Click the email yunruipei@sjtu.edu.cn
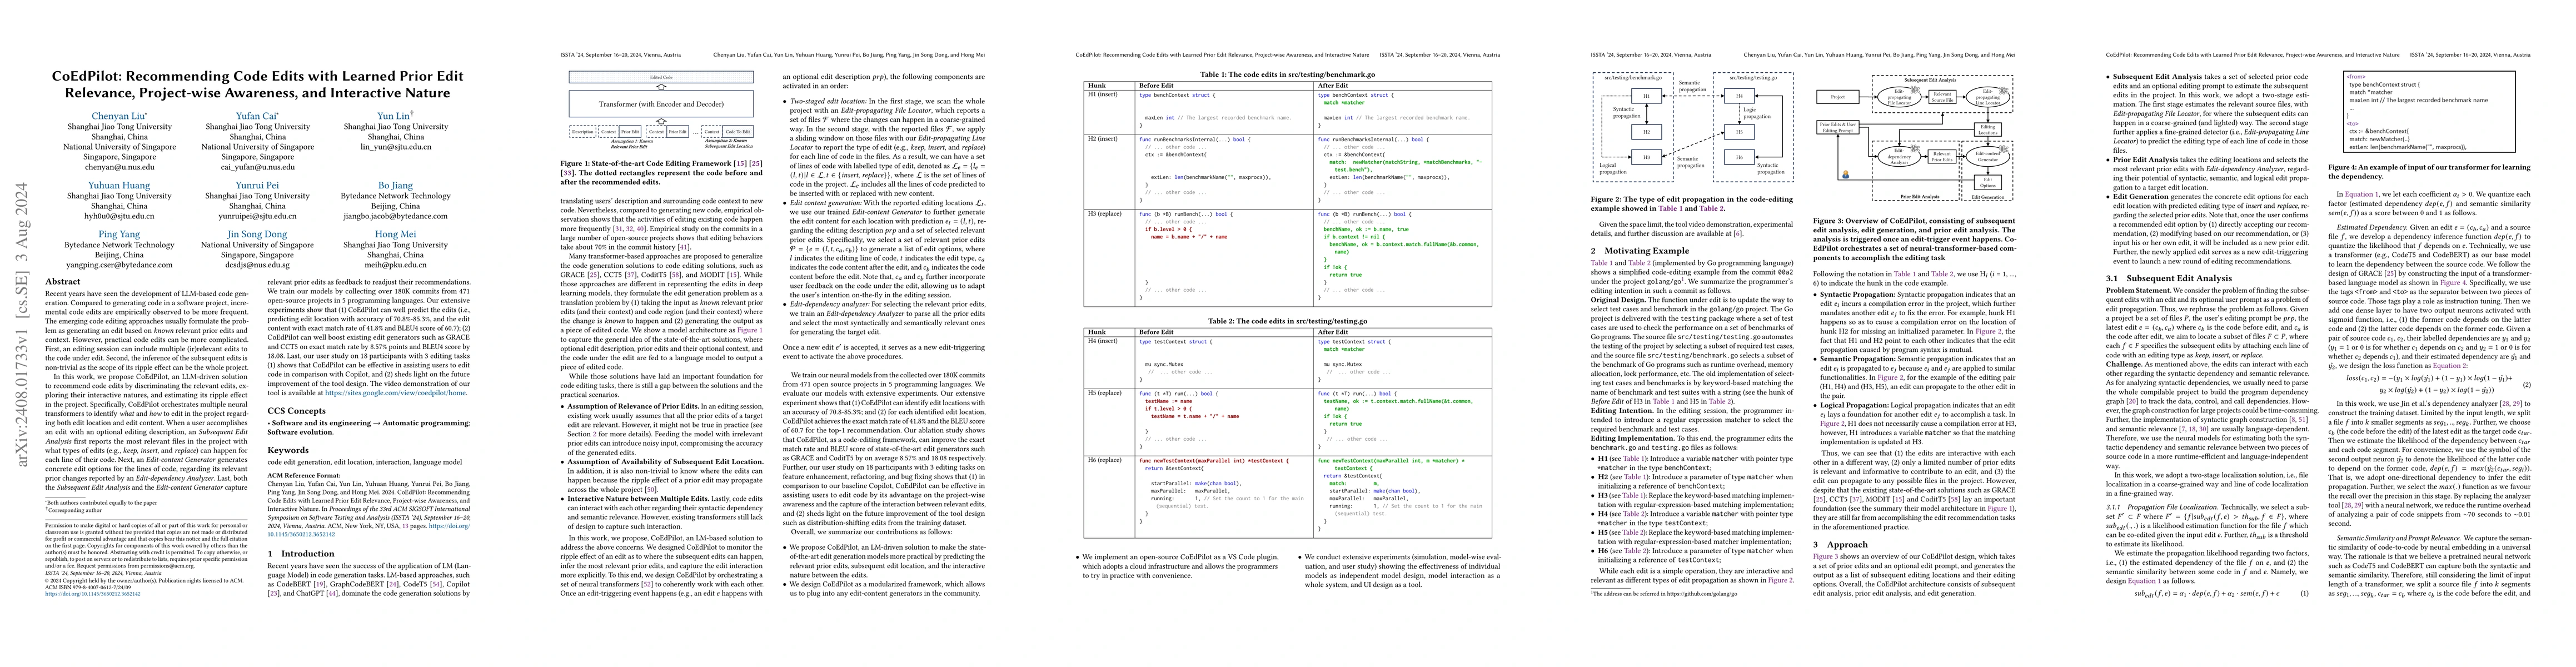Viewport: 2576px width, 667px height. [257, 216]
